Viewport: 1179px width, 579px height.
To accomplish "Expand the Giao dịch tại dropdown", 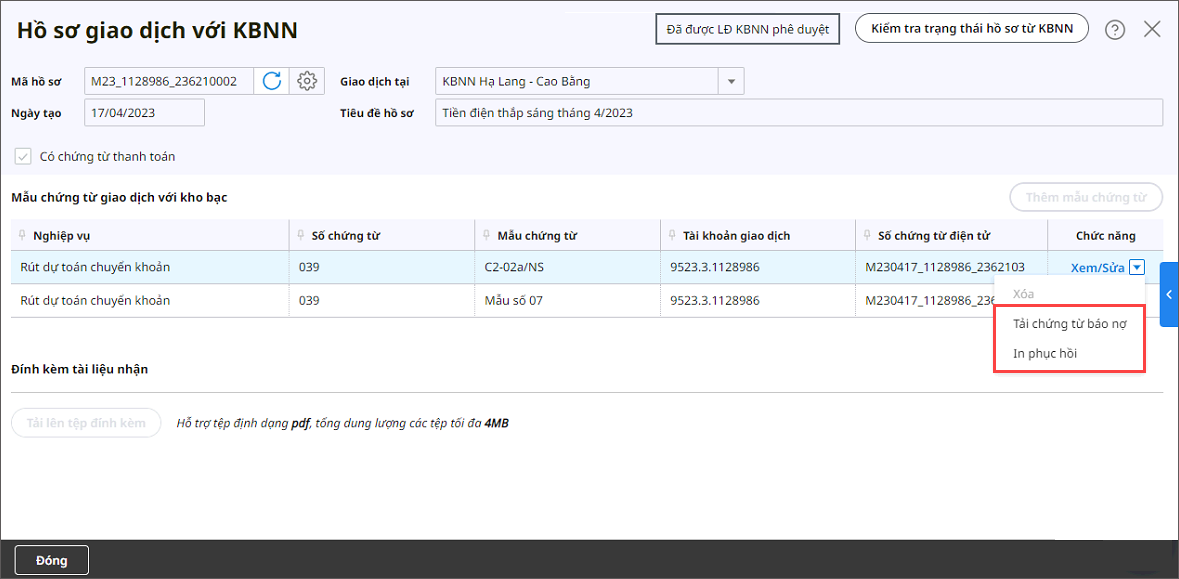I will point(730,82).
